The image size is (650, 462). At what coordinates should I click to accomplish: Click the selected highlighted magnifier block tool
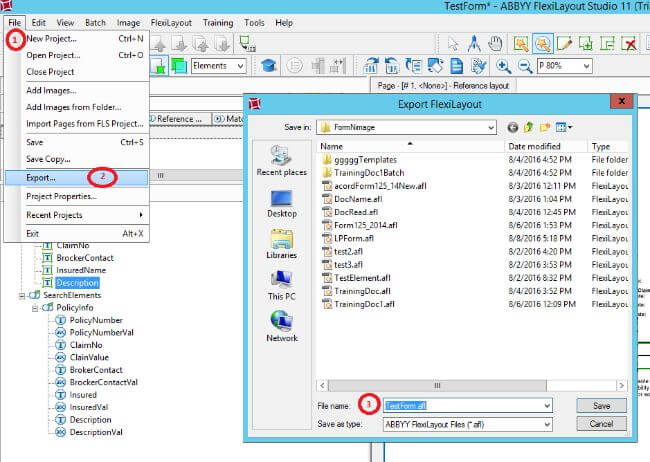tap(543, 44)
